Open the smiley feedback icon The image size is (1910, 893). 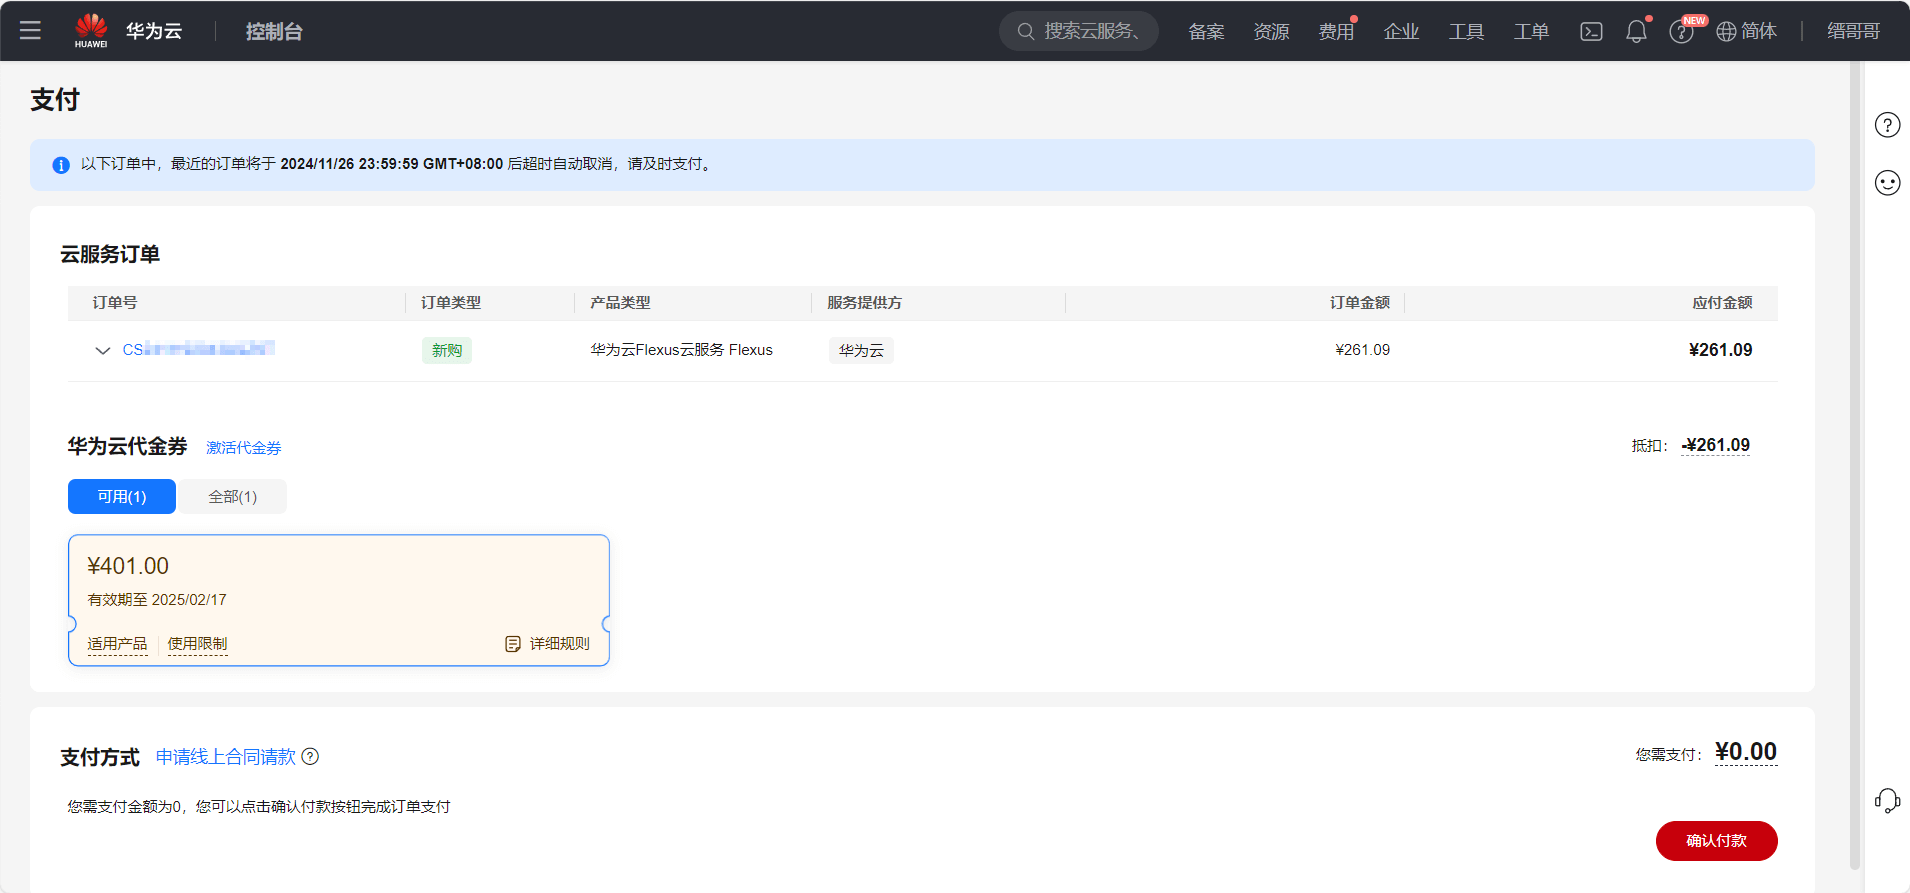click(x=1887, y=183)
